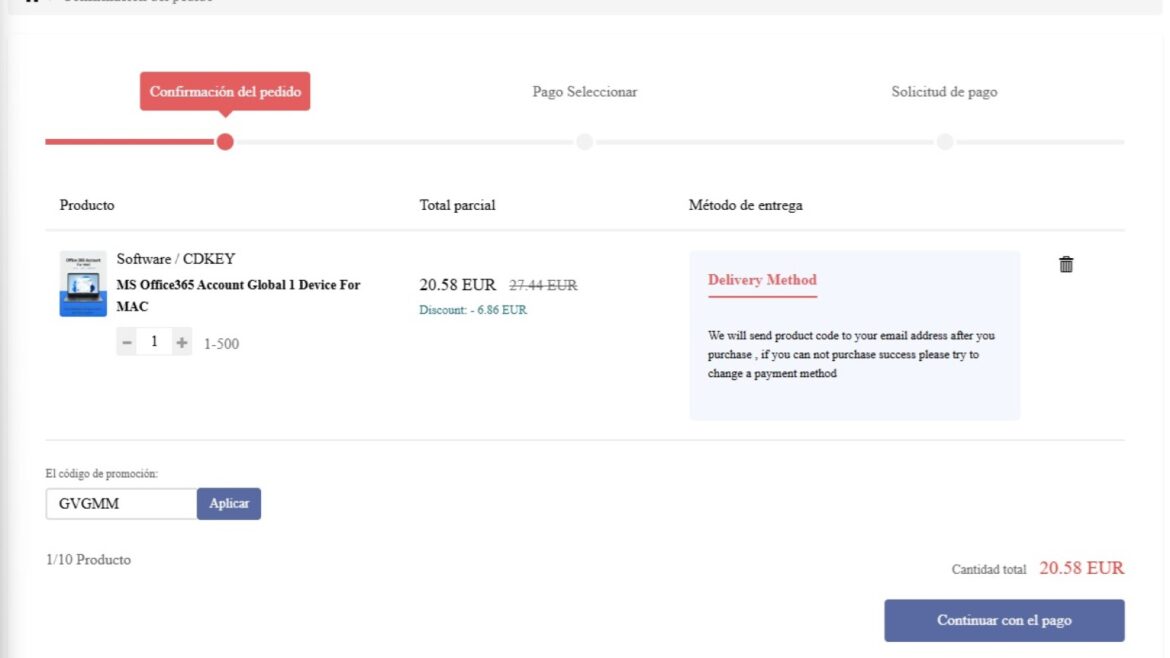Click the struck-through 27.44 EUR price
The width and height of the screenshot is (1170, 658).
[543, 285]
